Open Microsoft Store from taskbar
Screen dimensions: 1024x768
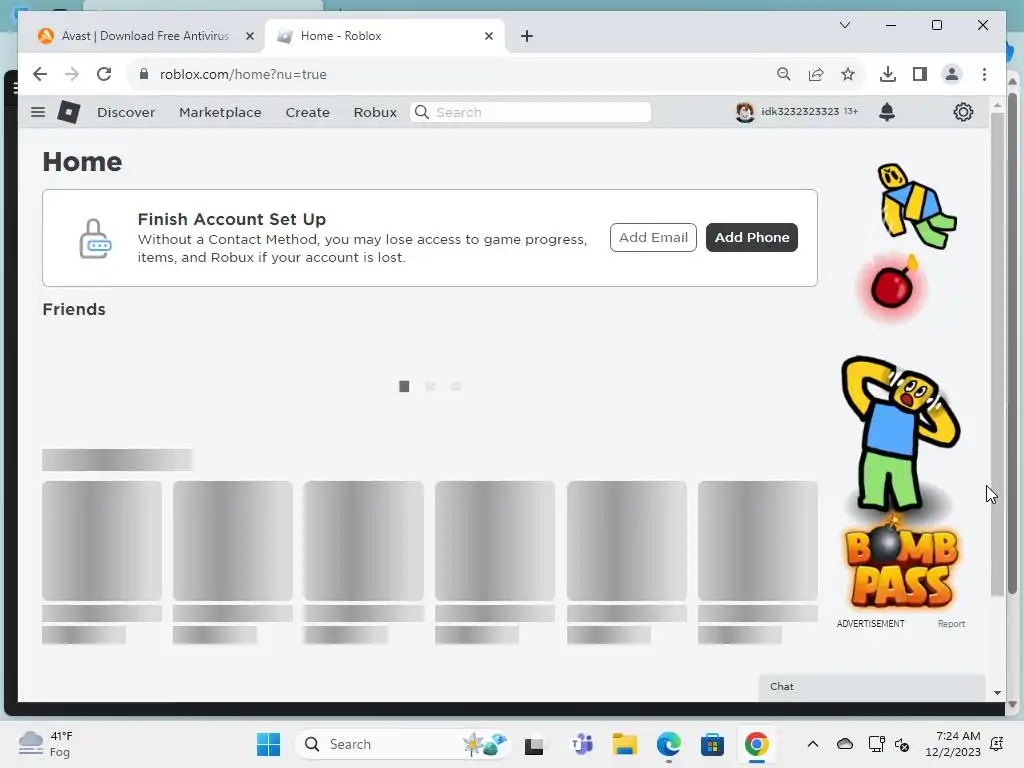712,744
